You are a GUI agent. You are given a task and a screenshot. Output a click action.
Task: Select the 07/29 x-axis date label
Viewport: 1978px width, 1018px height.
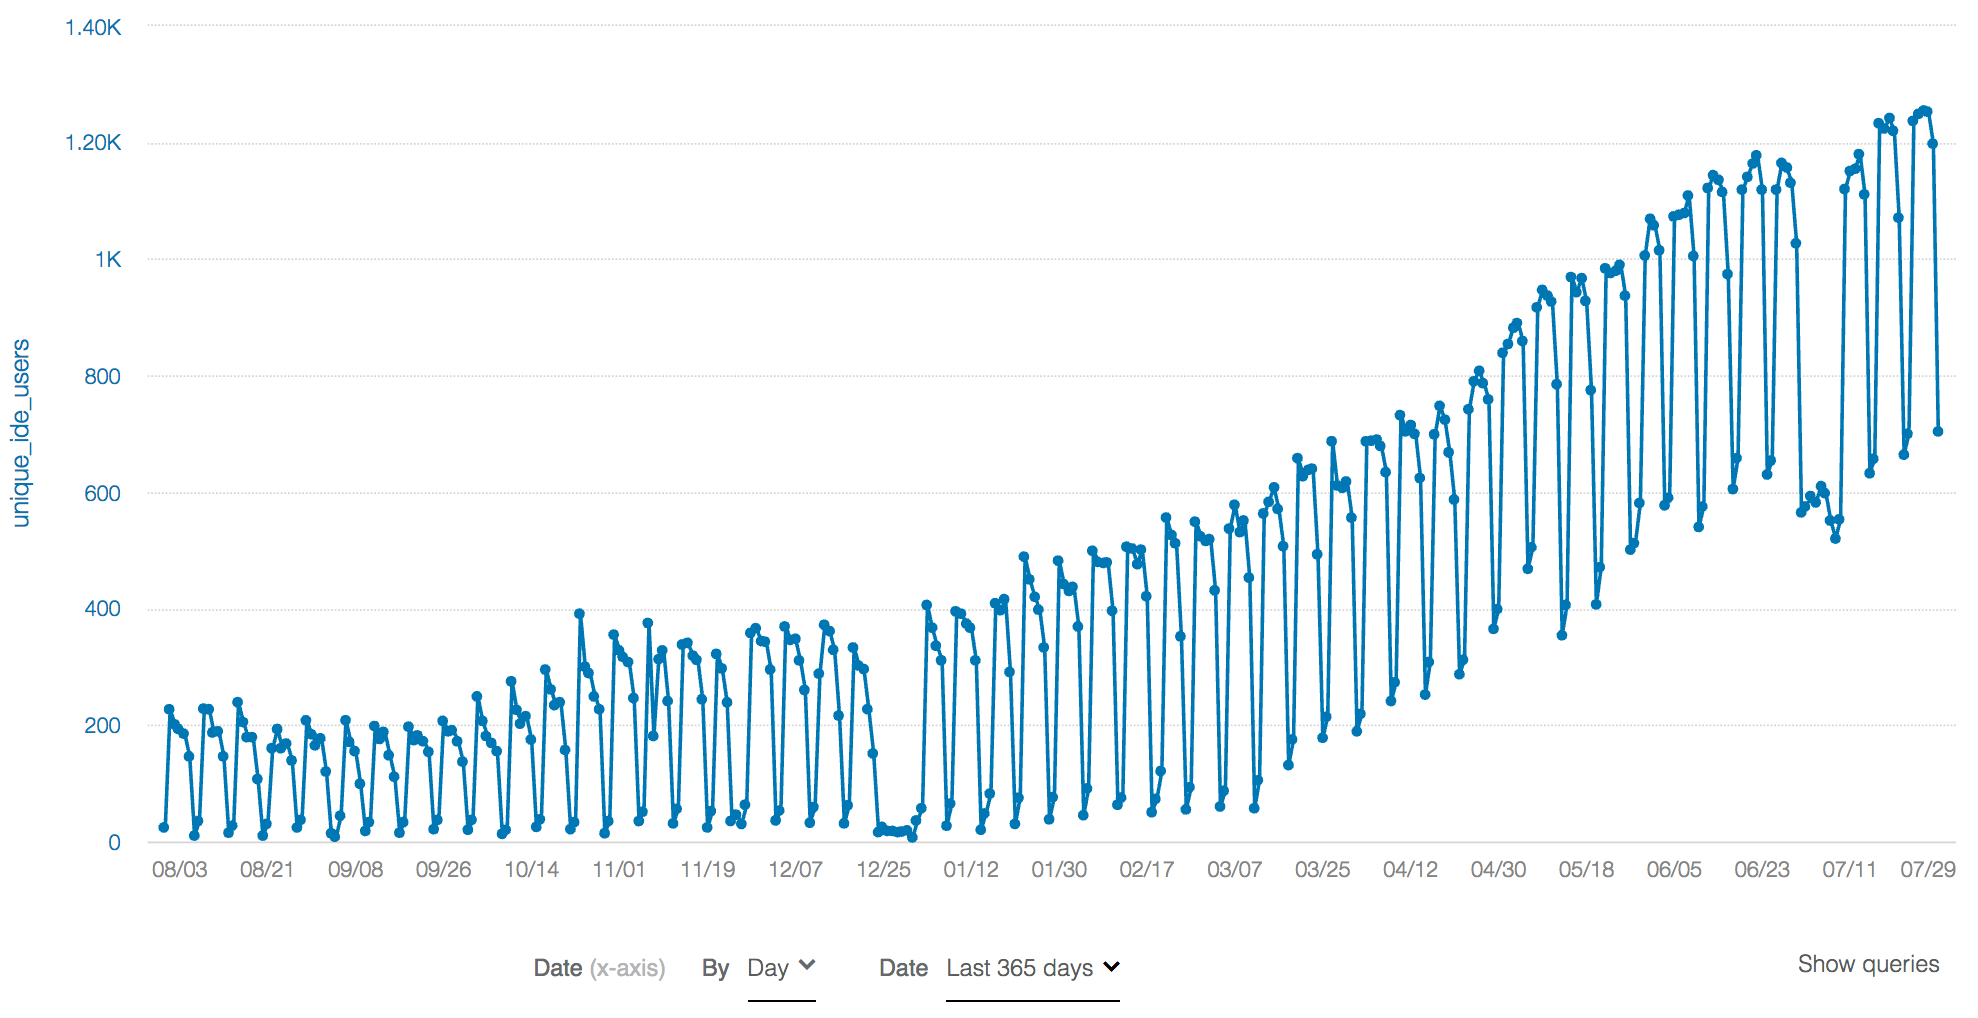pos(1927,870)
